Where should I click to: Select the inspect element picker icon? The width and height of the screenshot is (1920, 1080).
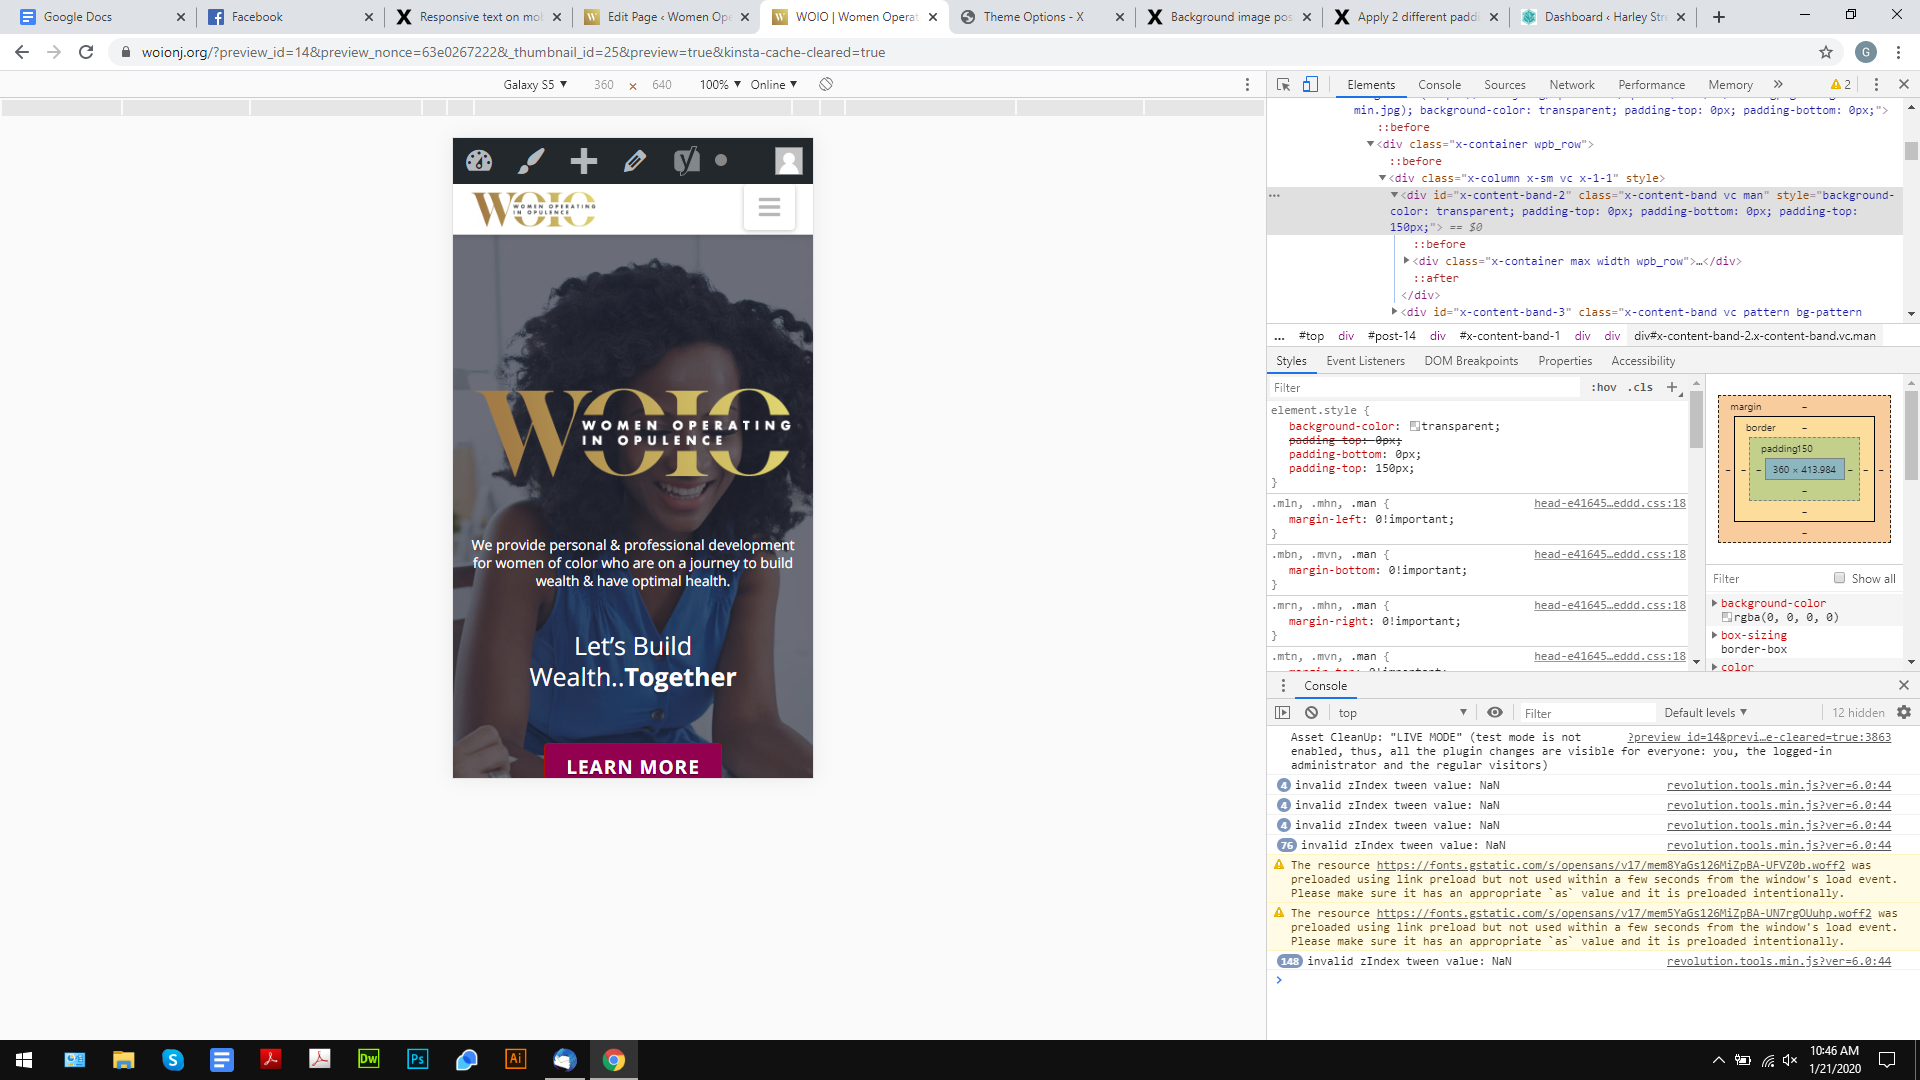(x=1283, y=85)
